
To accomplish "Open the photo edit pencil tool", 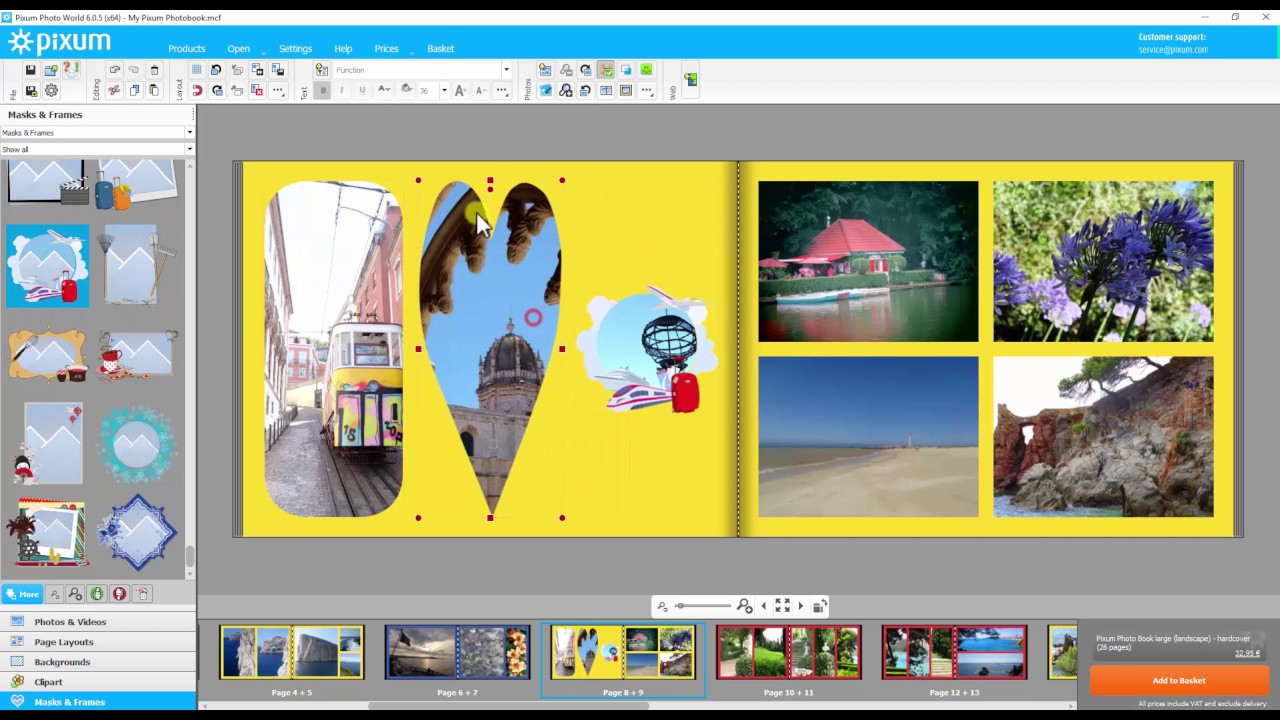I will click(545, 91).
